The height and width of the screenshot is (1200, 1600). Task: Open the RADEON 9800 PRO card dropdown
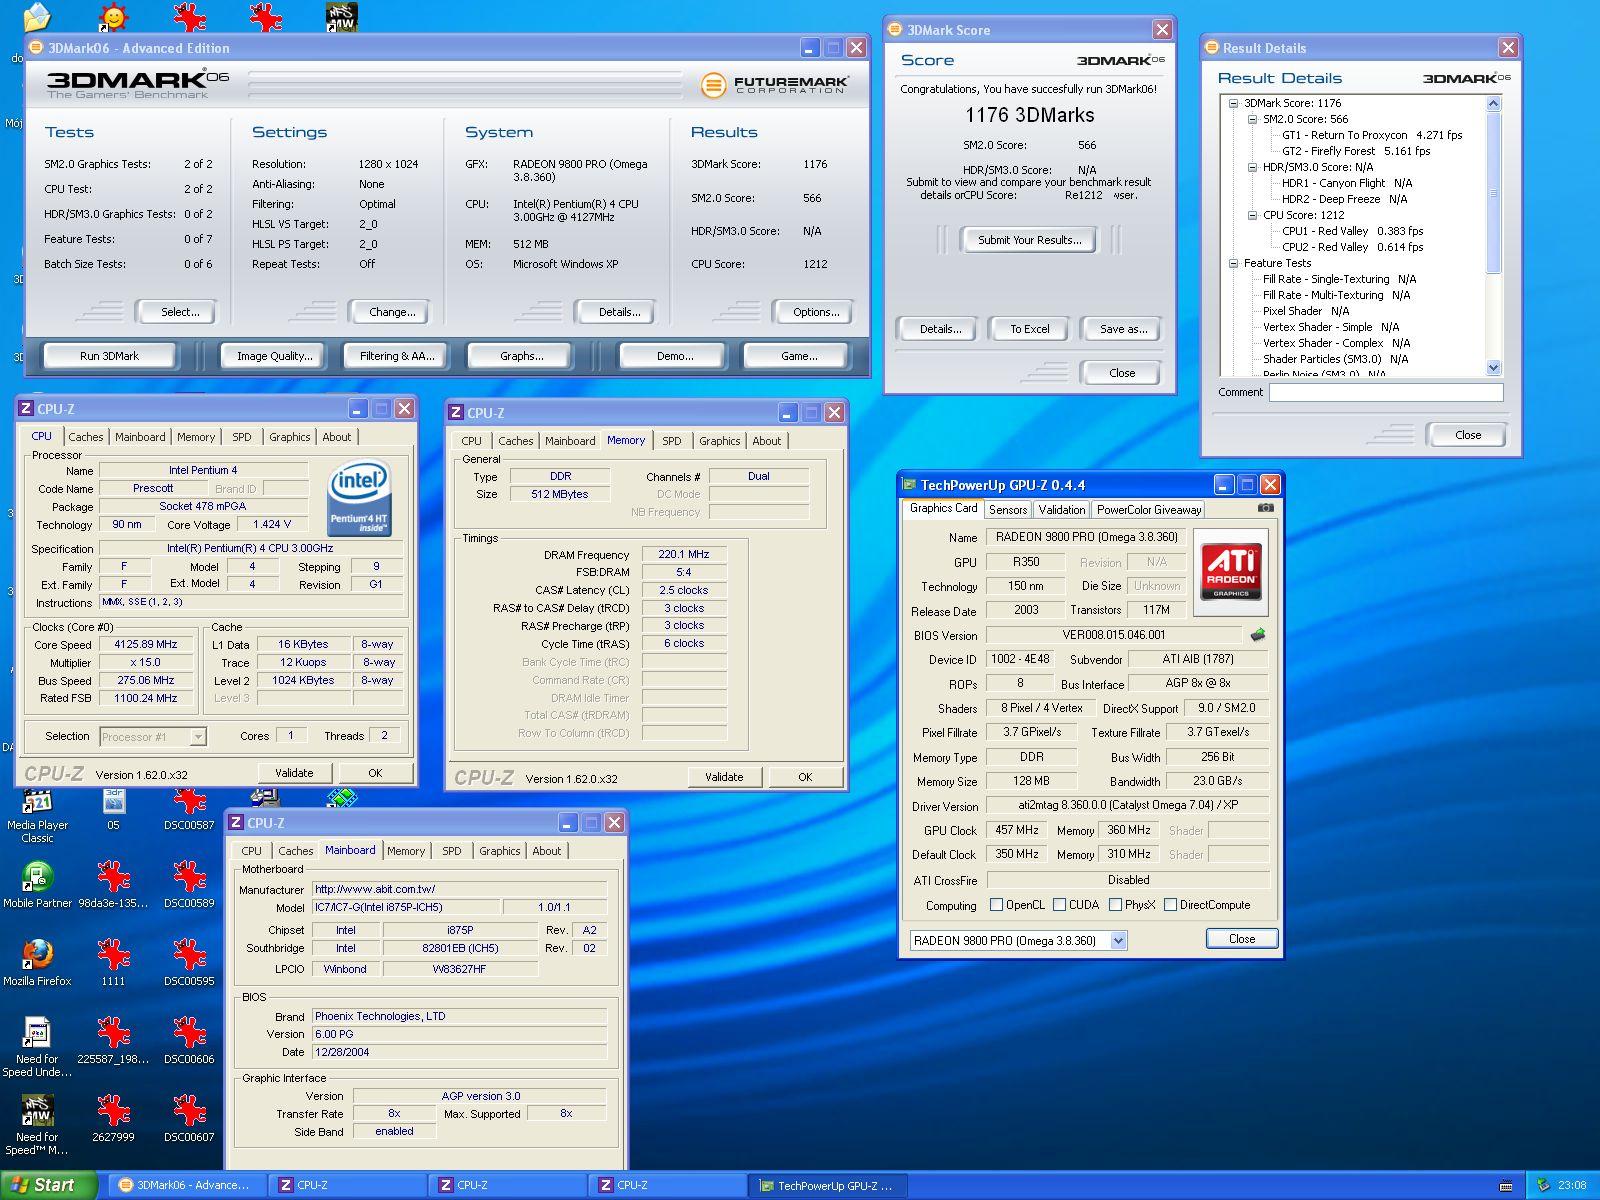(x=1119, y=940)
